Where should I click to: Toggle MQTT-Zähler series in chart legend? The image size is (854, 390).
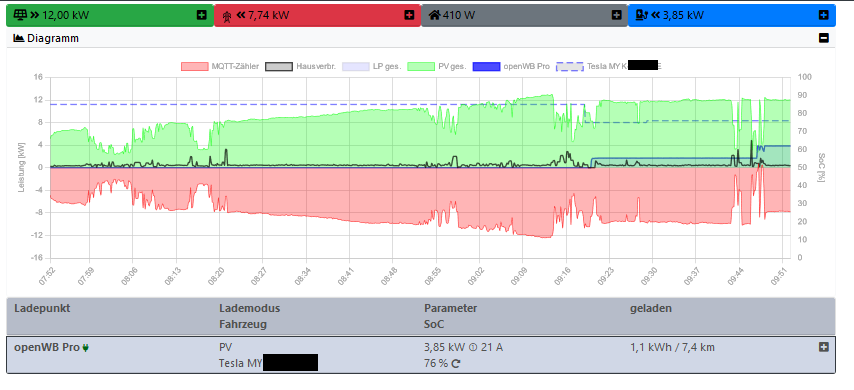click(220, 66)
